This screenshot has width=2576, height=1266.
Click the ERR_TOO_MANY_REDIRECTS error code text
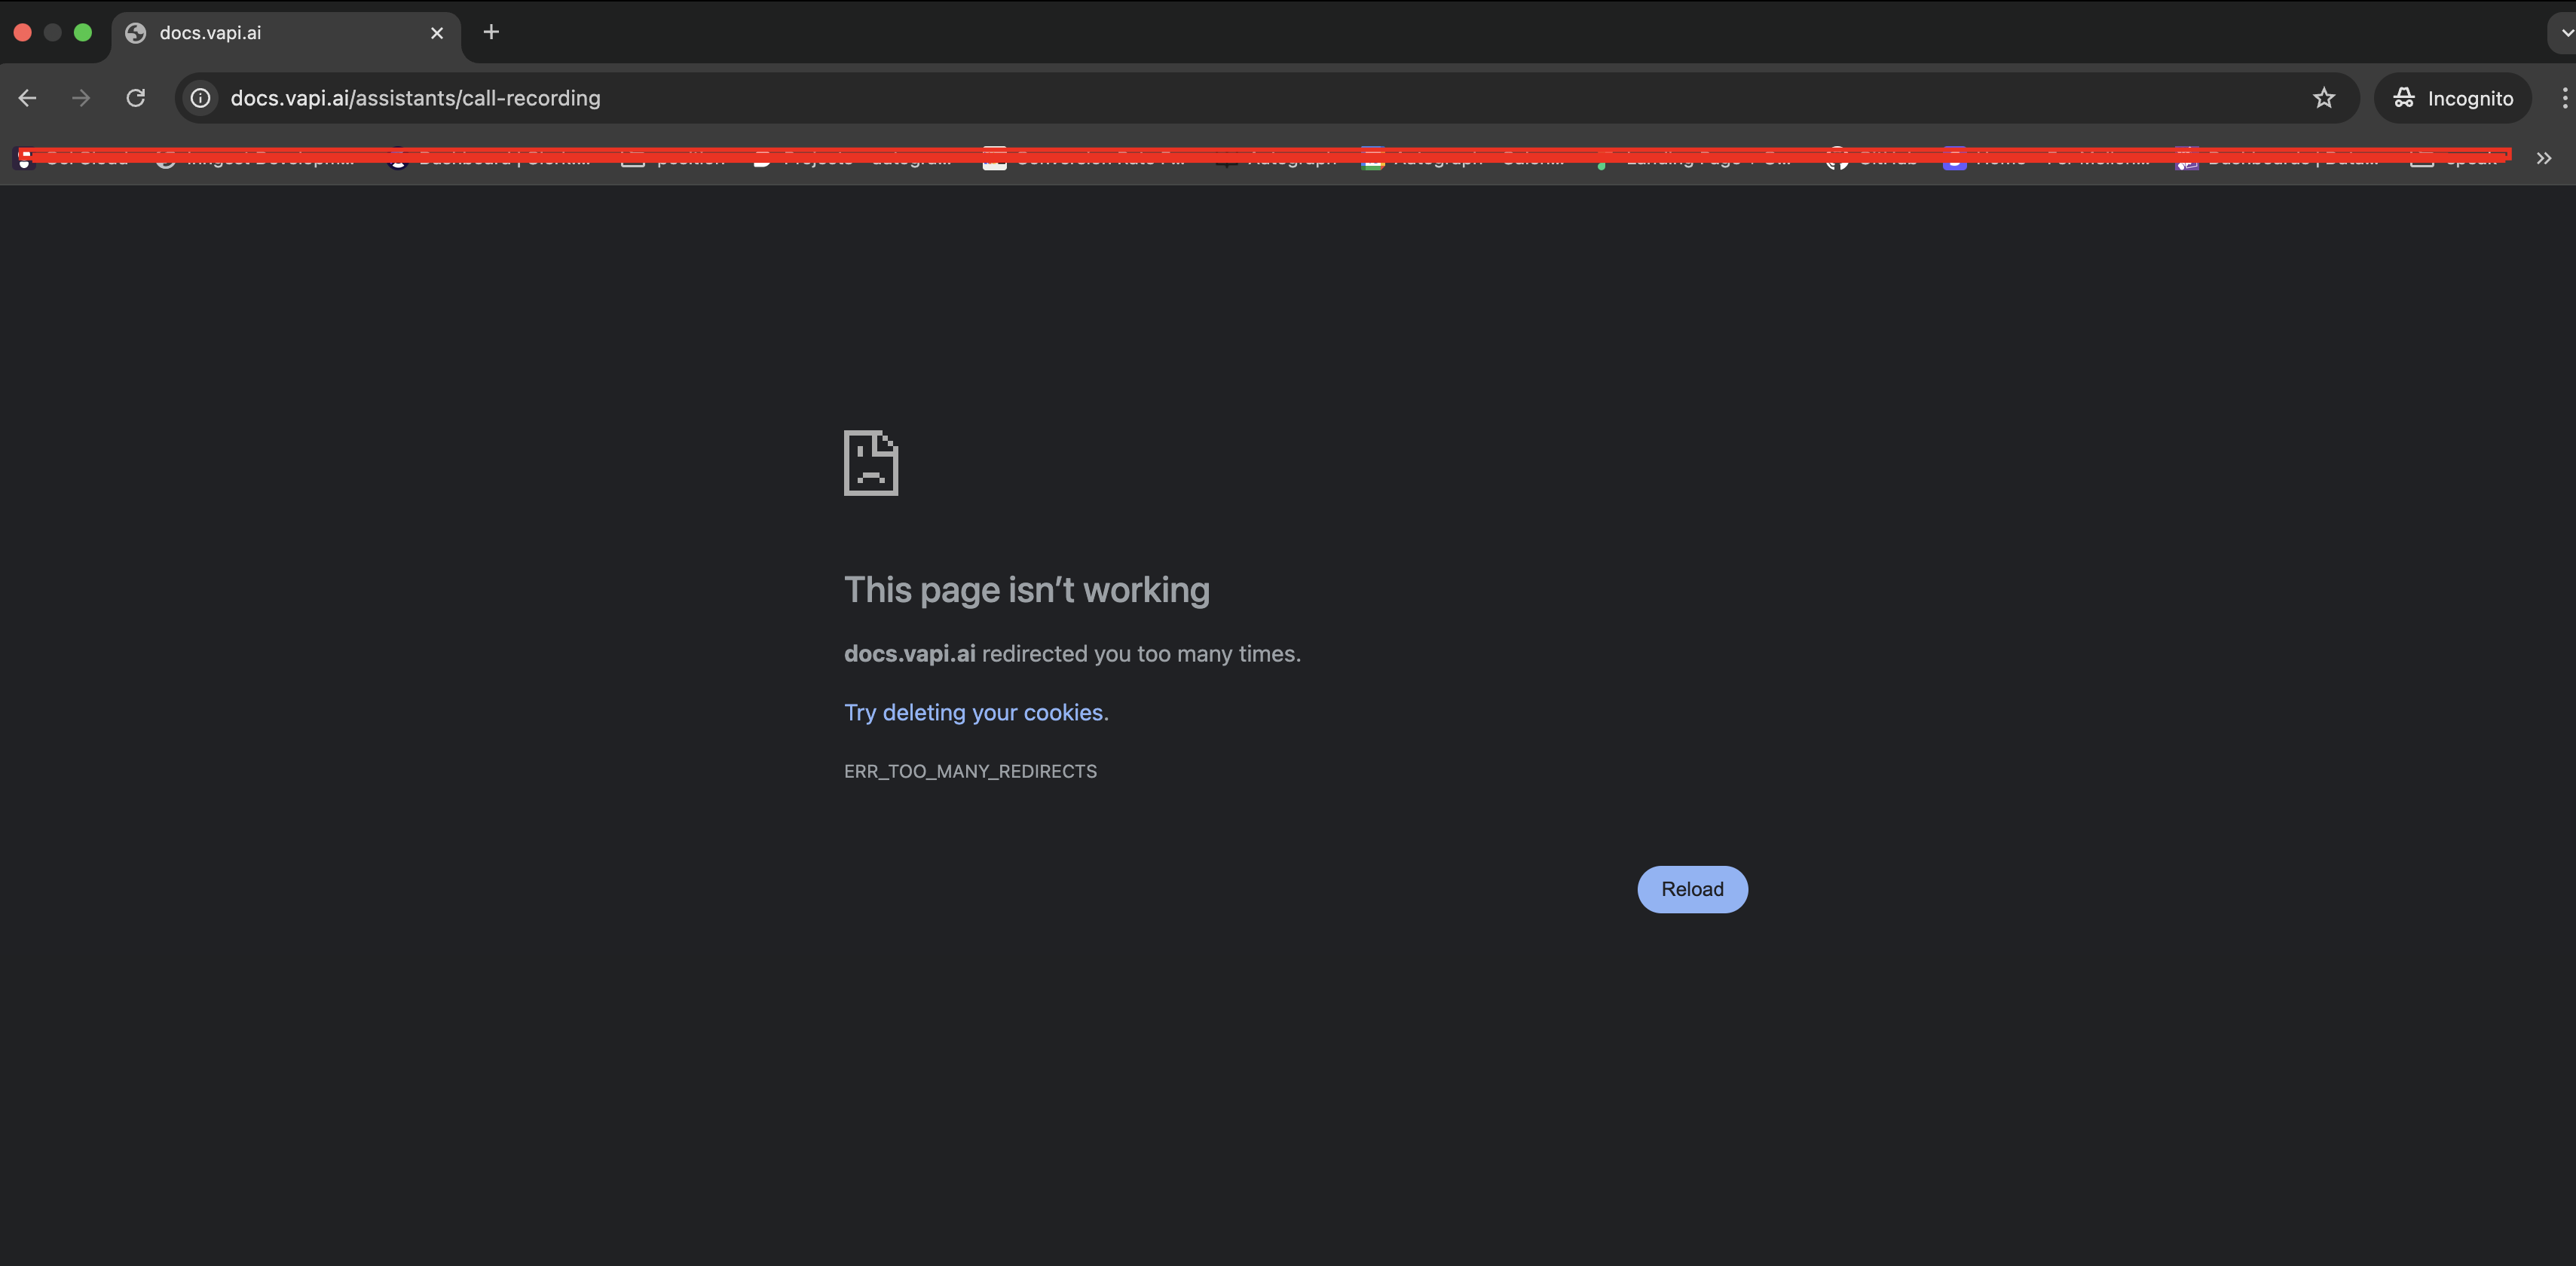pos(970,771)
